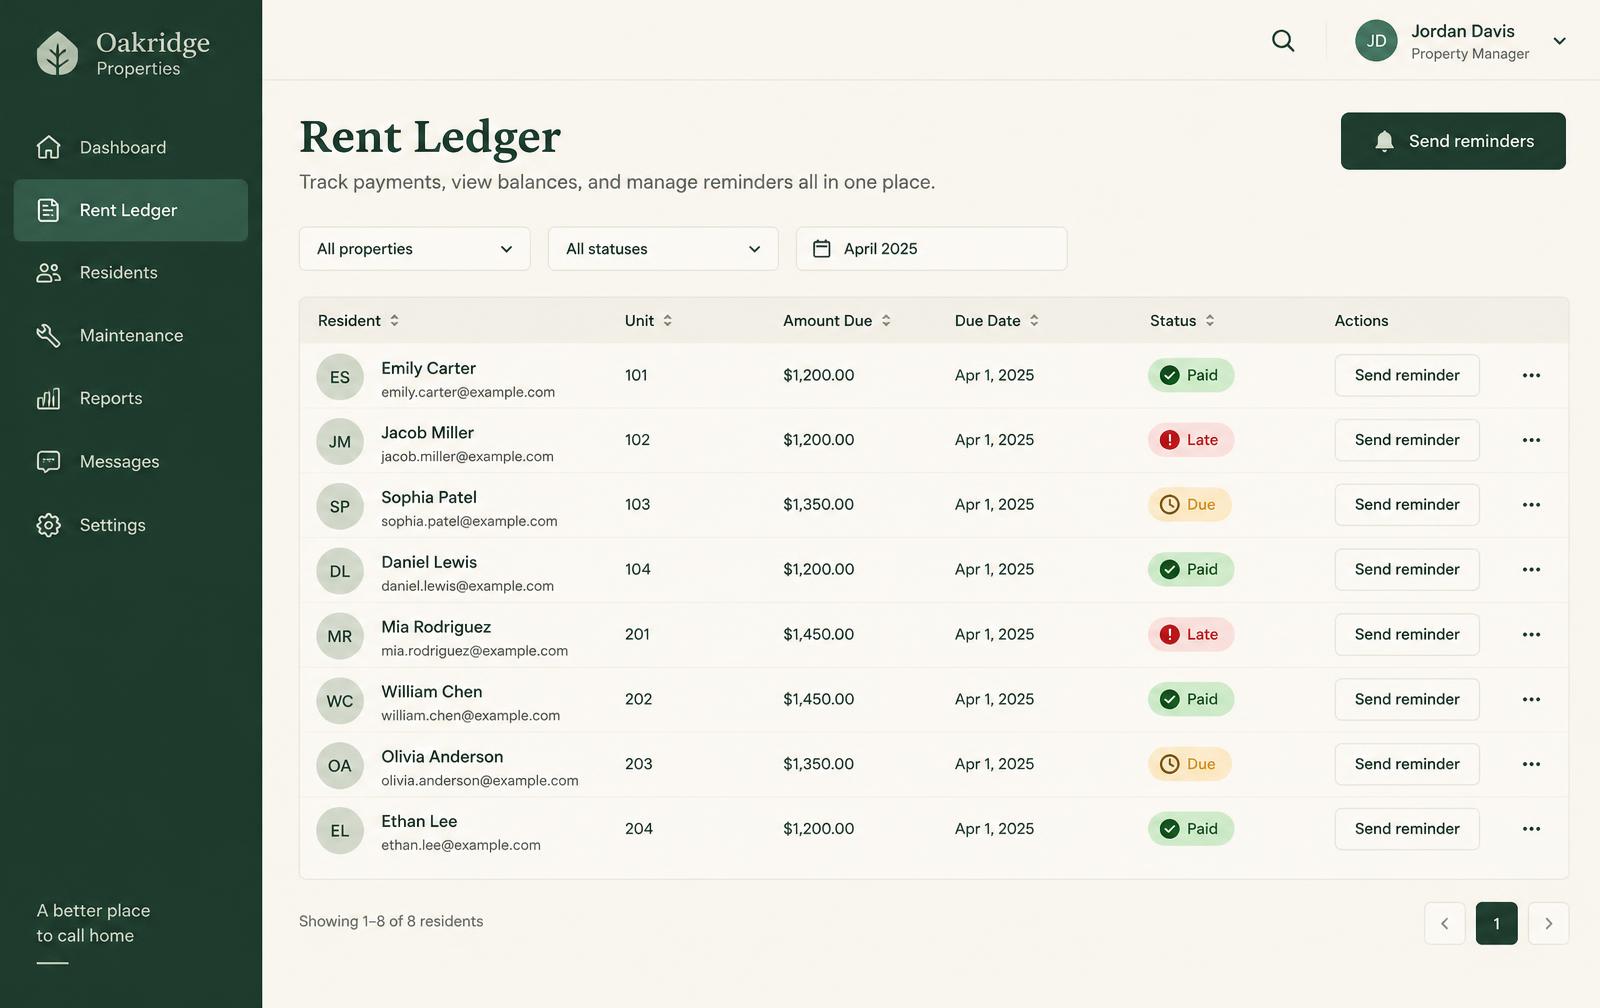Click the Late status badge for Mia Rodriguez
1600x1008 pixels.
(x=1190, y=635)
